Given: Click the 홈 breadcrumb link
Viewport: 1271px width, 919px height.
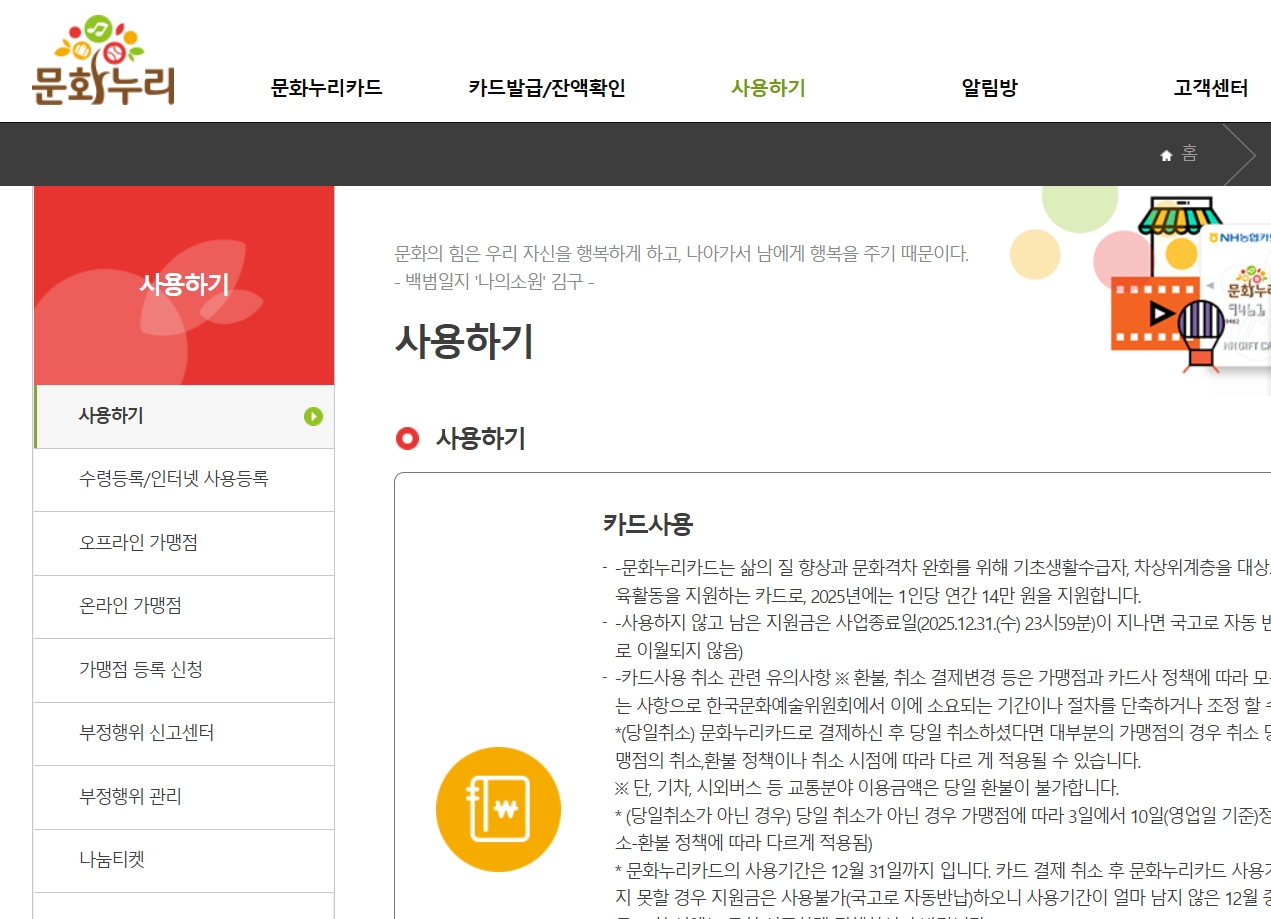Looking at the screenshot, I should coord(1189,154).
